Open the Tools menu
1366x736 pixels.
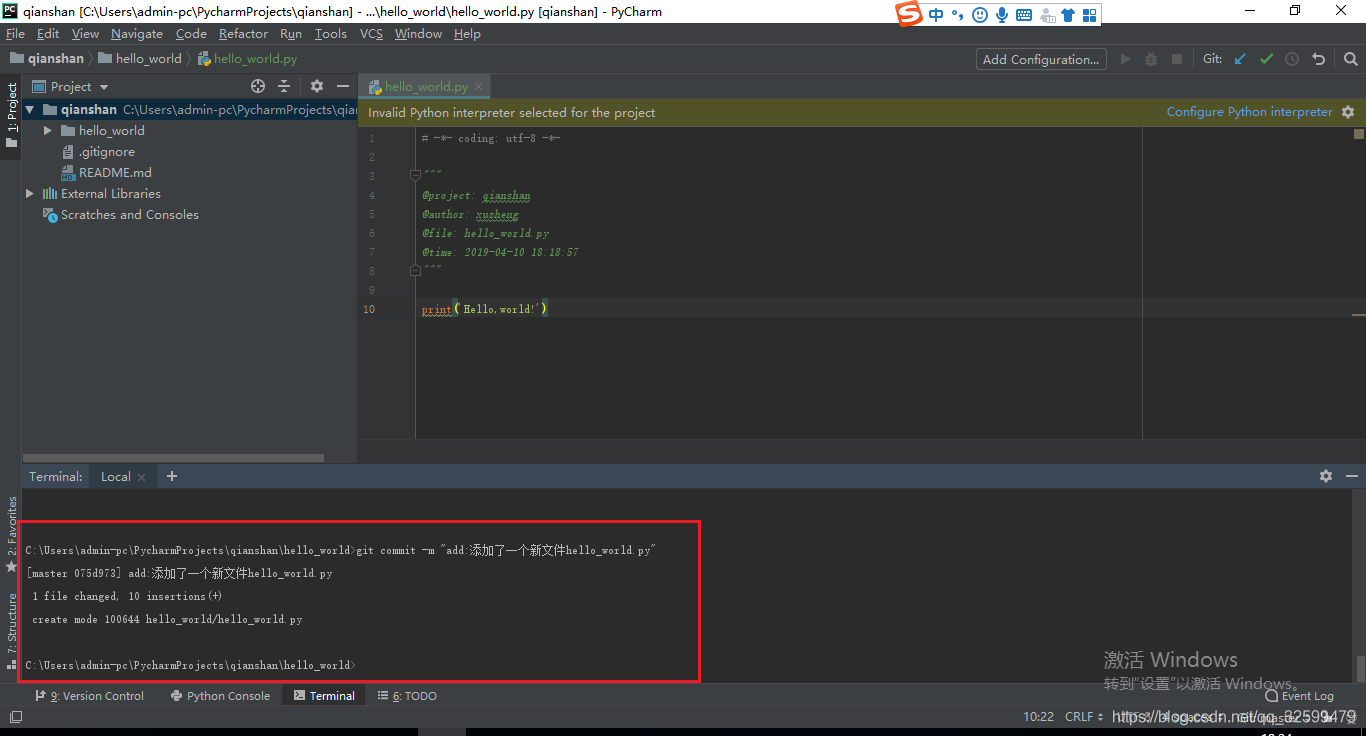tap(330, 33)
